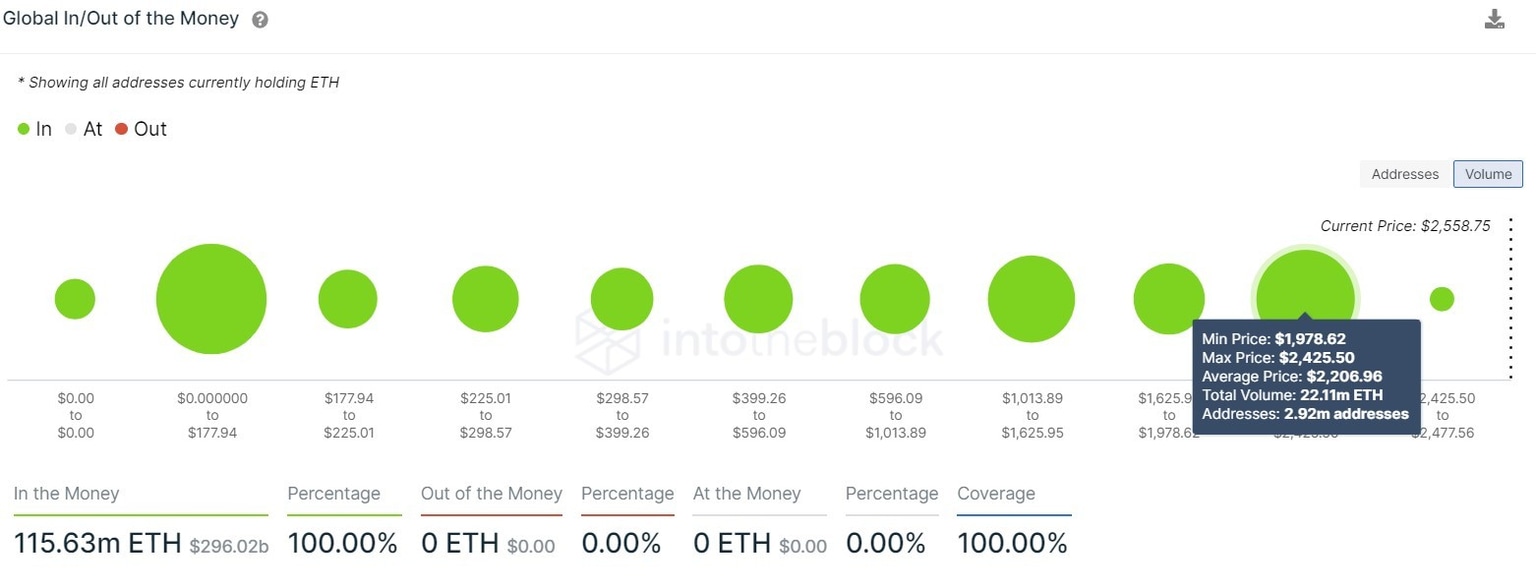Click the green In legend dot

[22, 128]
